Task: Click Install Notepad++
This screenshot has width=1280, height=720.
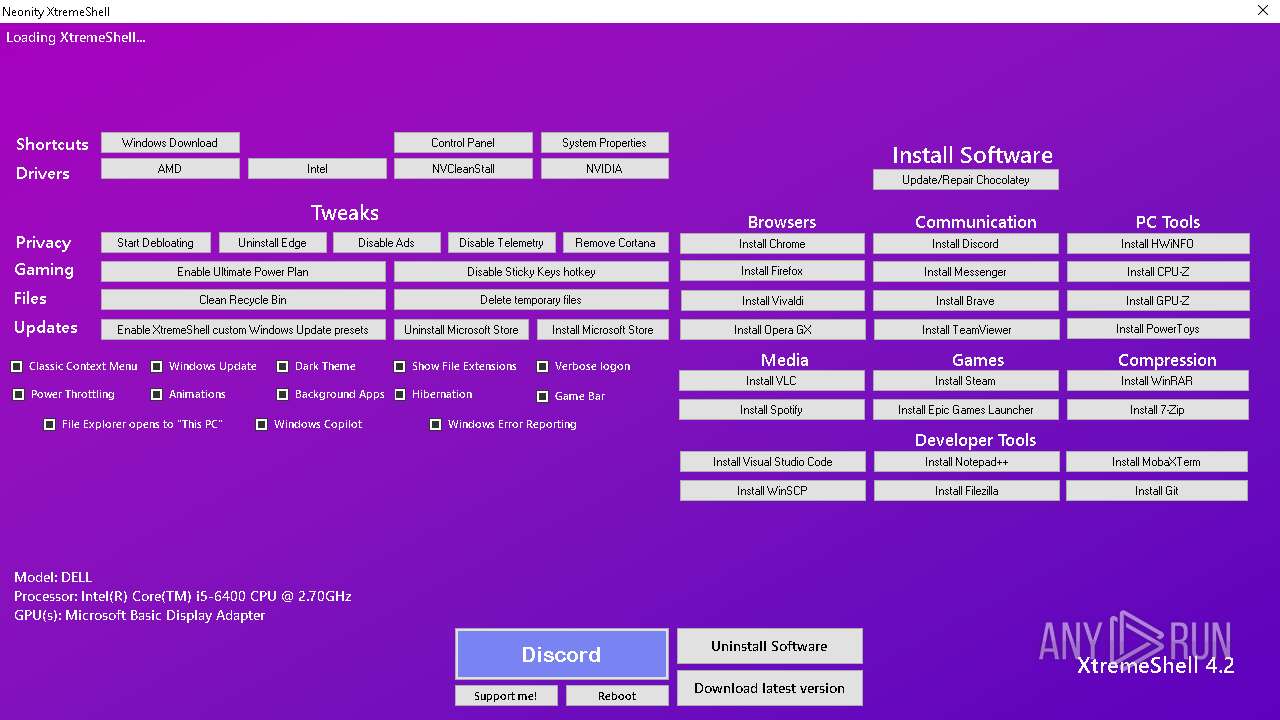Action: click(967, 462)
